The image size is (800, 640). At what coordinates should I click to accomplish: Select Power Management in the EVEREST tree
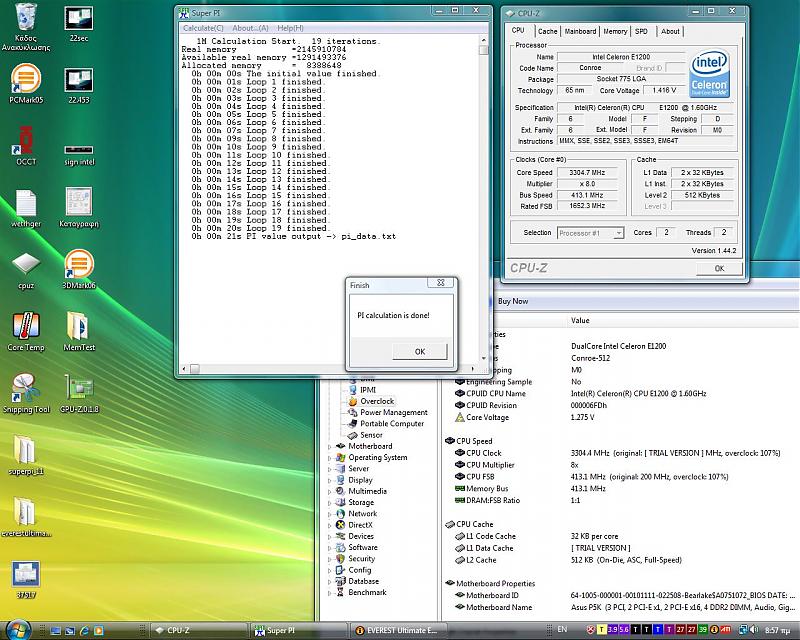coord(393,412)
